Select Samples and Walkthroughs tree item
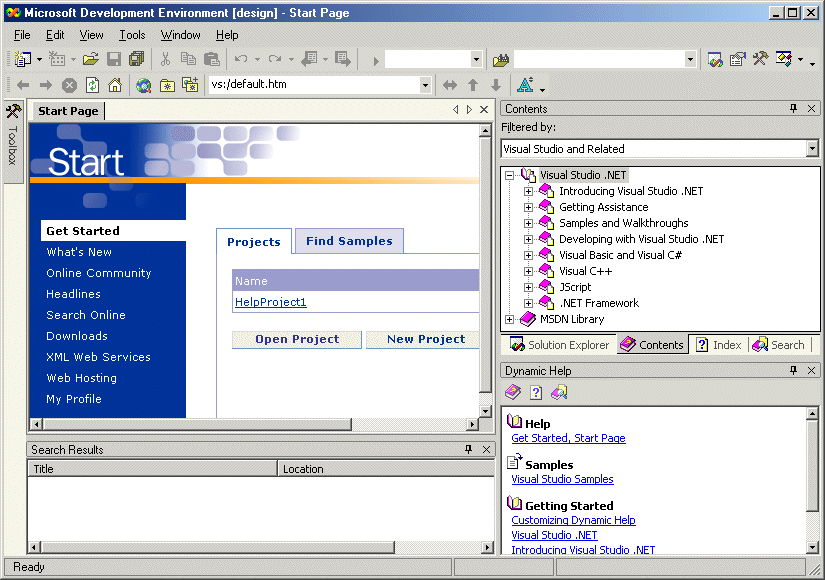 pyautogui.click(x=623, y=223)
